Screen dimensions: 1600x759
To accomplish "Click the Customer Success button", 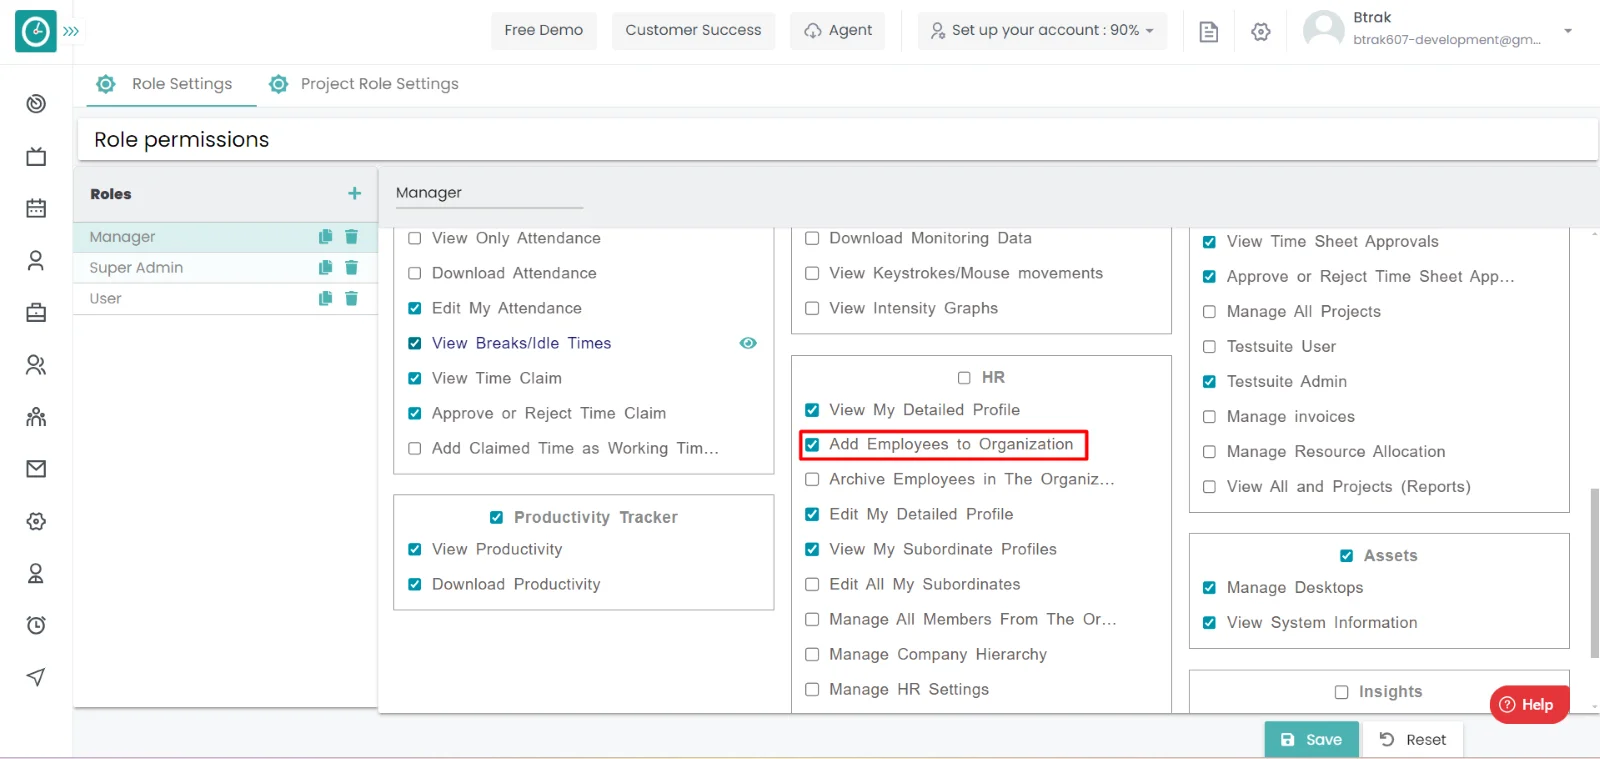I will tap(693, 30).
